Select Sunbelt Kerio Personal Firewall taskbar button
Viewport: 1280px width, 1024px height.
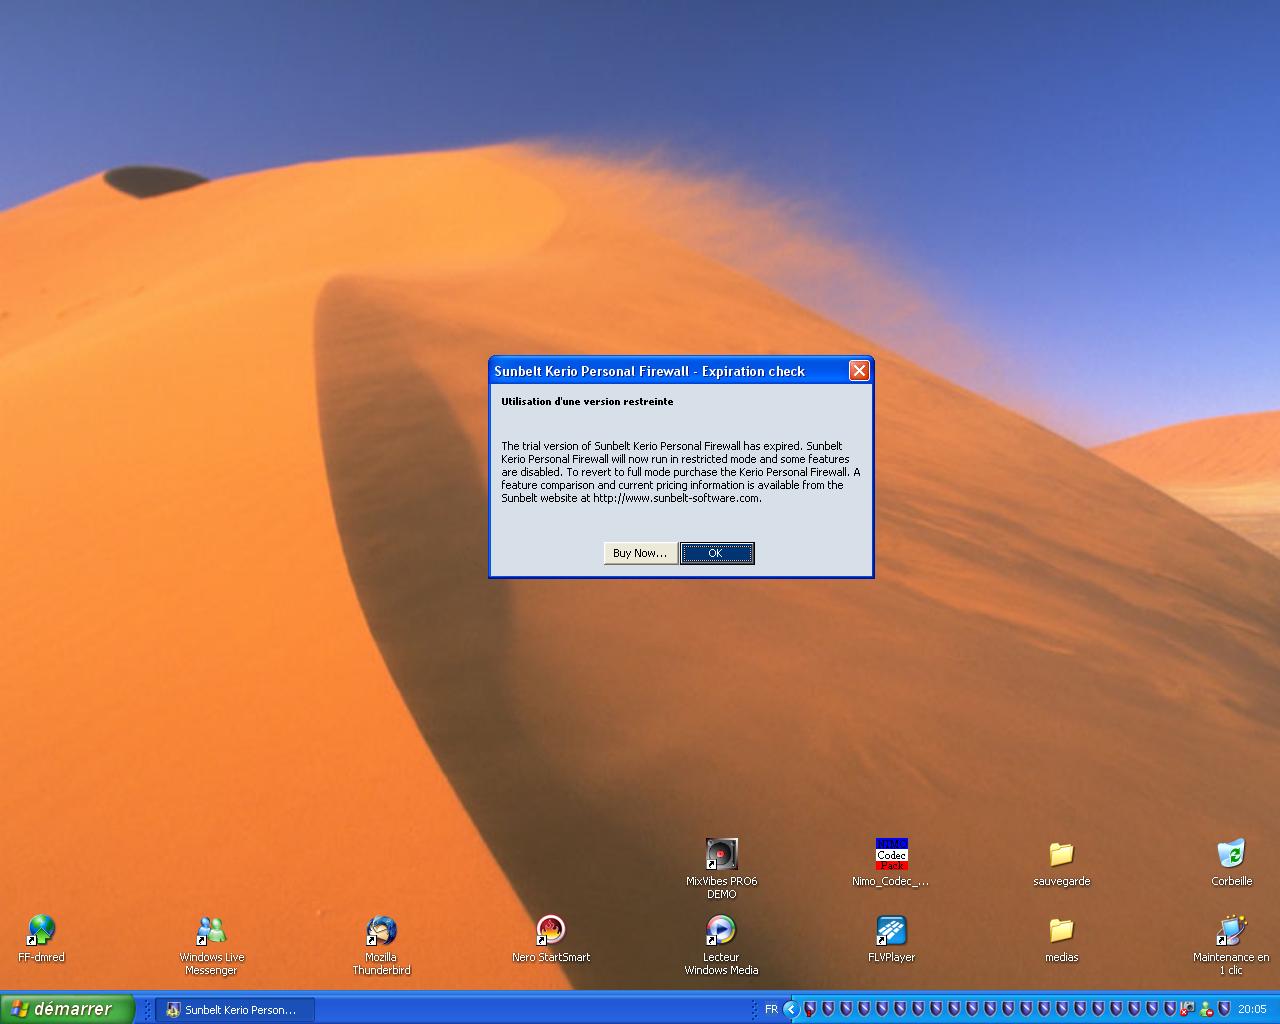235,1010
